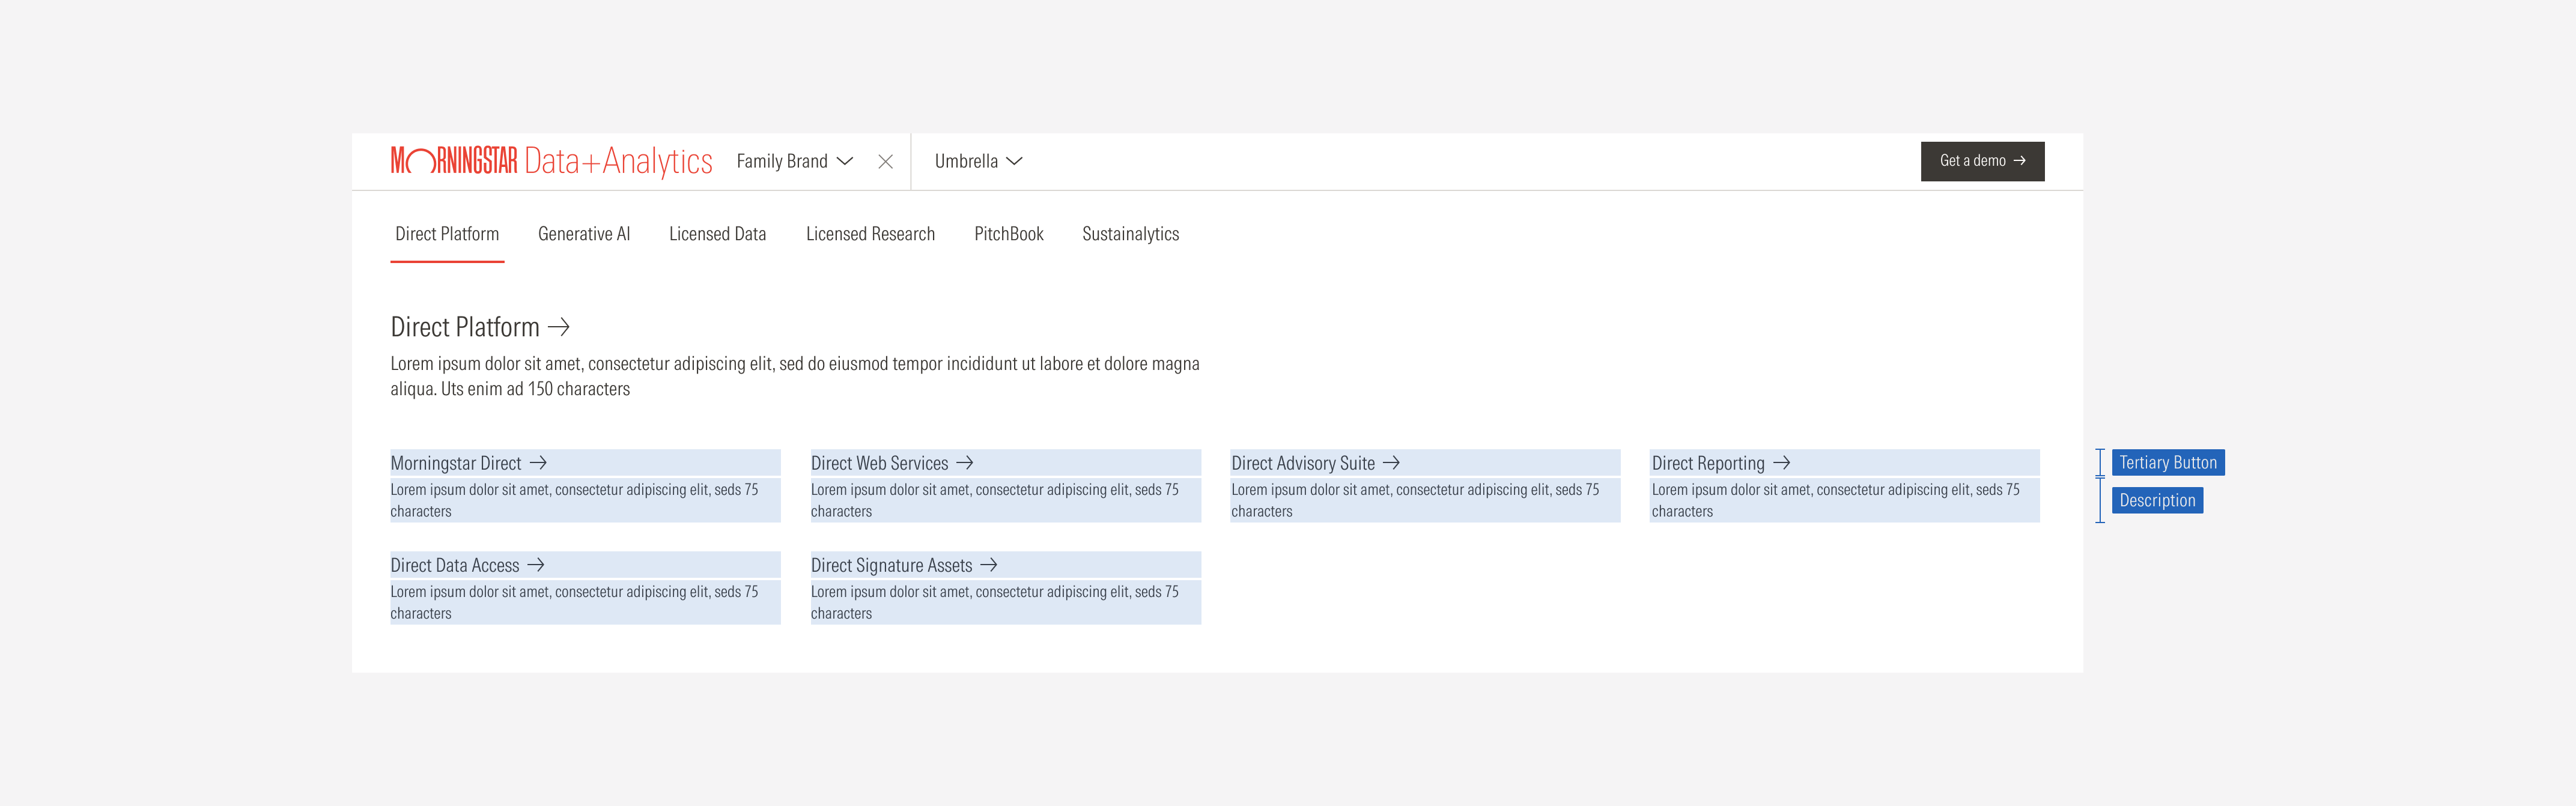Open the Umbrella dropdown
The width and height of the screenshot is (2576, 806).
pos(966,161)
